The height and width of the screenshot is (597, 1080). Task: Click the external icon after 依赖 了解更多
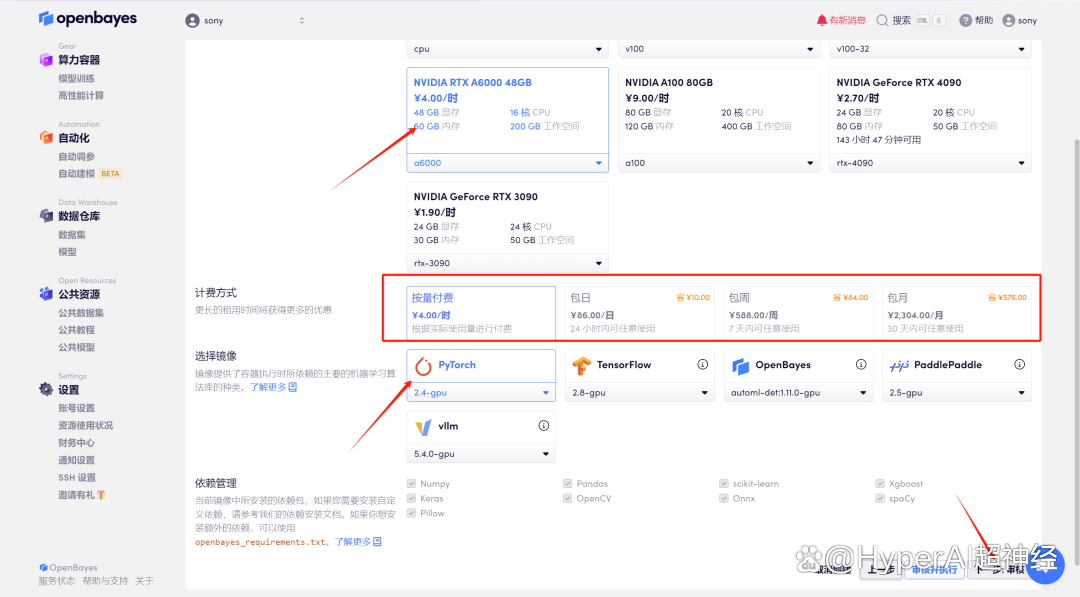pos(377,542)
